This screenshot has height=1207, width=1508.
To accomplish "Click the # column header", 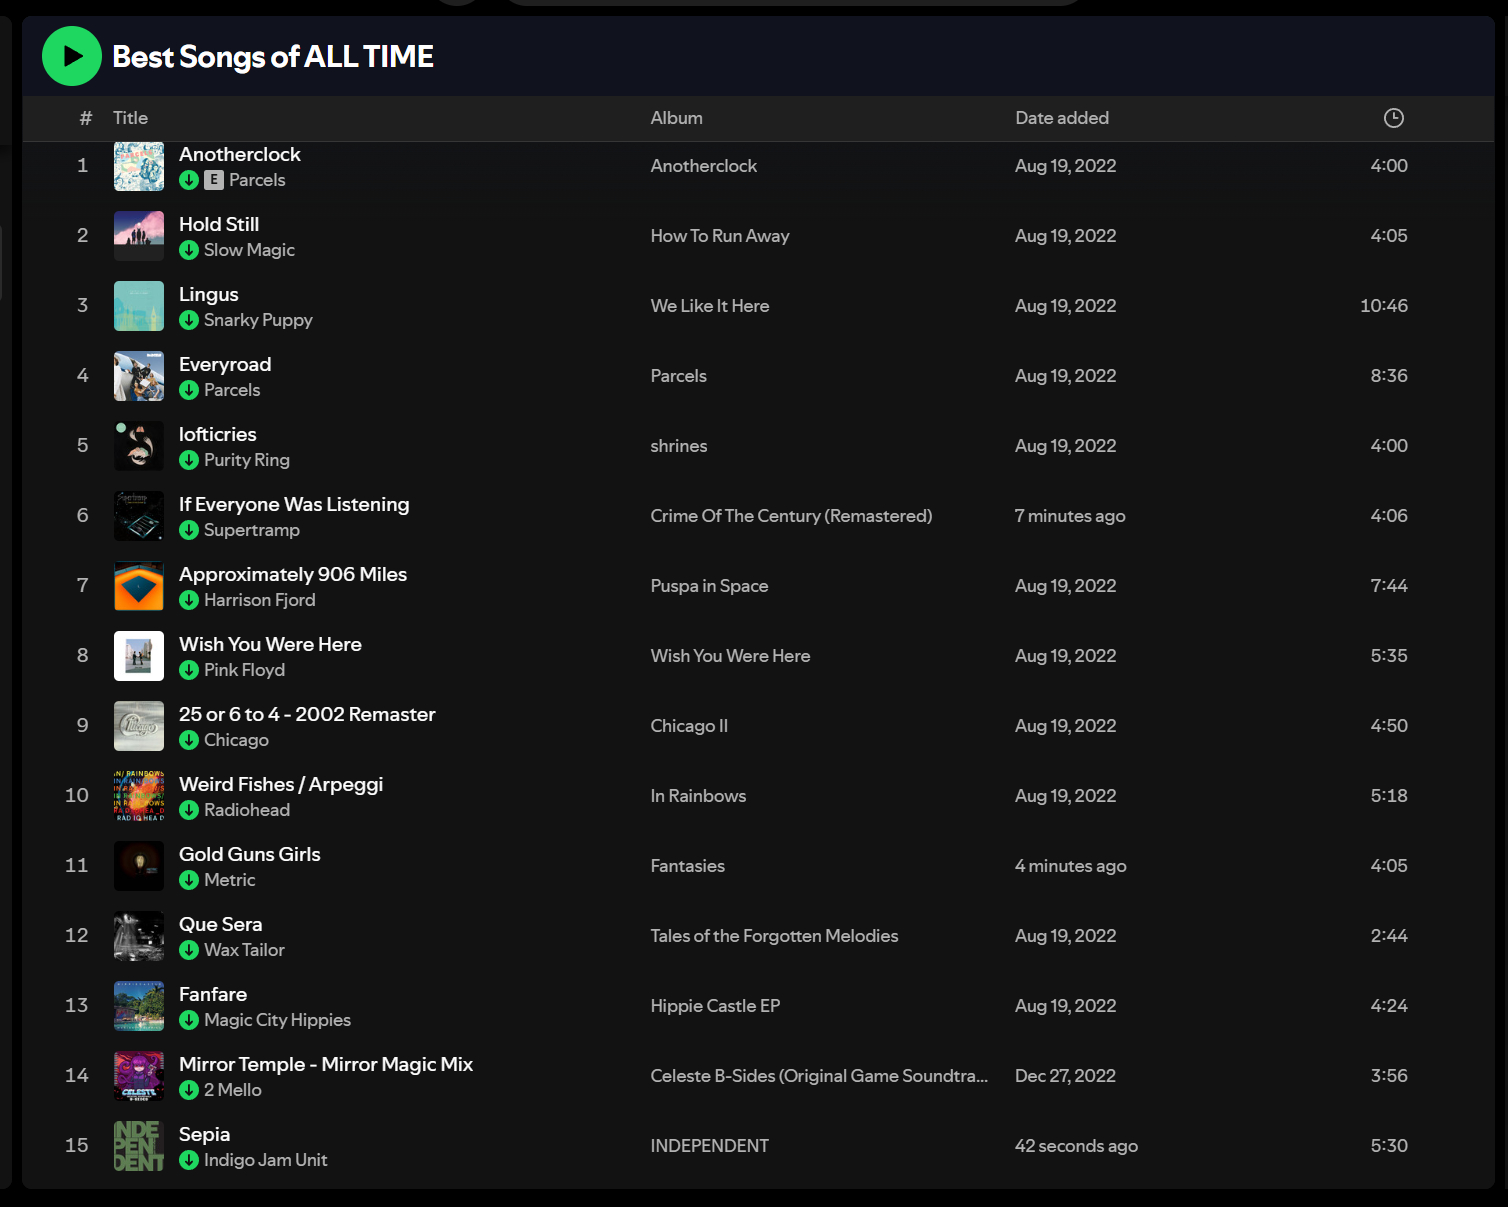I will pyautogui.click(x=86, y=118).
